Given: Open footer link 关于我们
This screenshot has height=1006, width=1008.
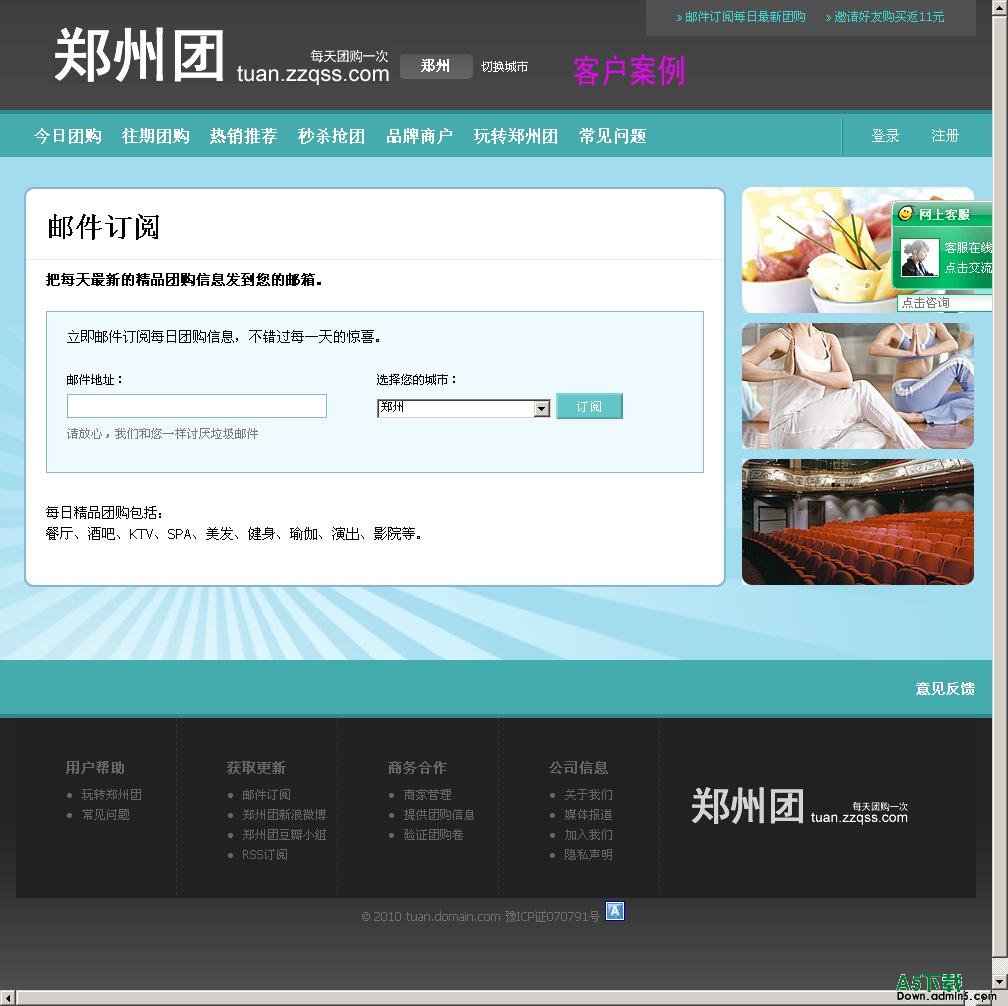Looking at the screenshot, I should 588,795.
